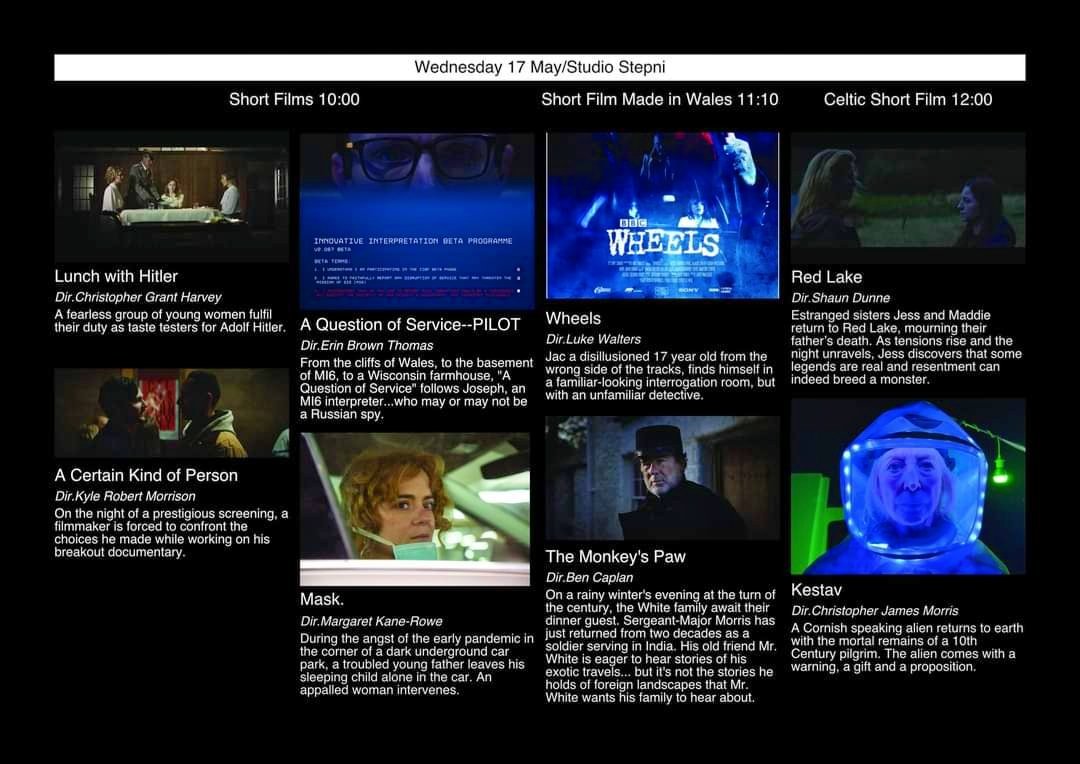Select the Celtic Short Film 12:00 heading
This screenshot has width=1080, height=764.
click(x=908, y=99)
